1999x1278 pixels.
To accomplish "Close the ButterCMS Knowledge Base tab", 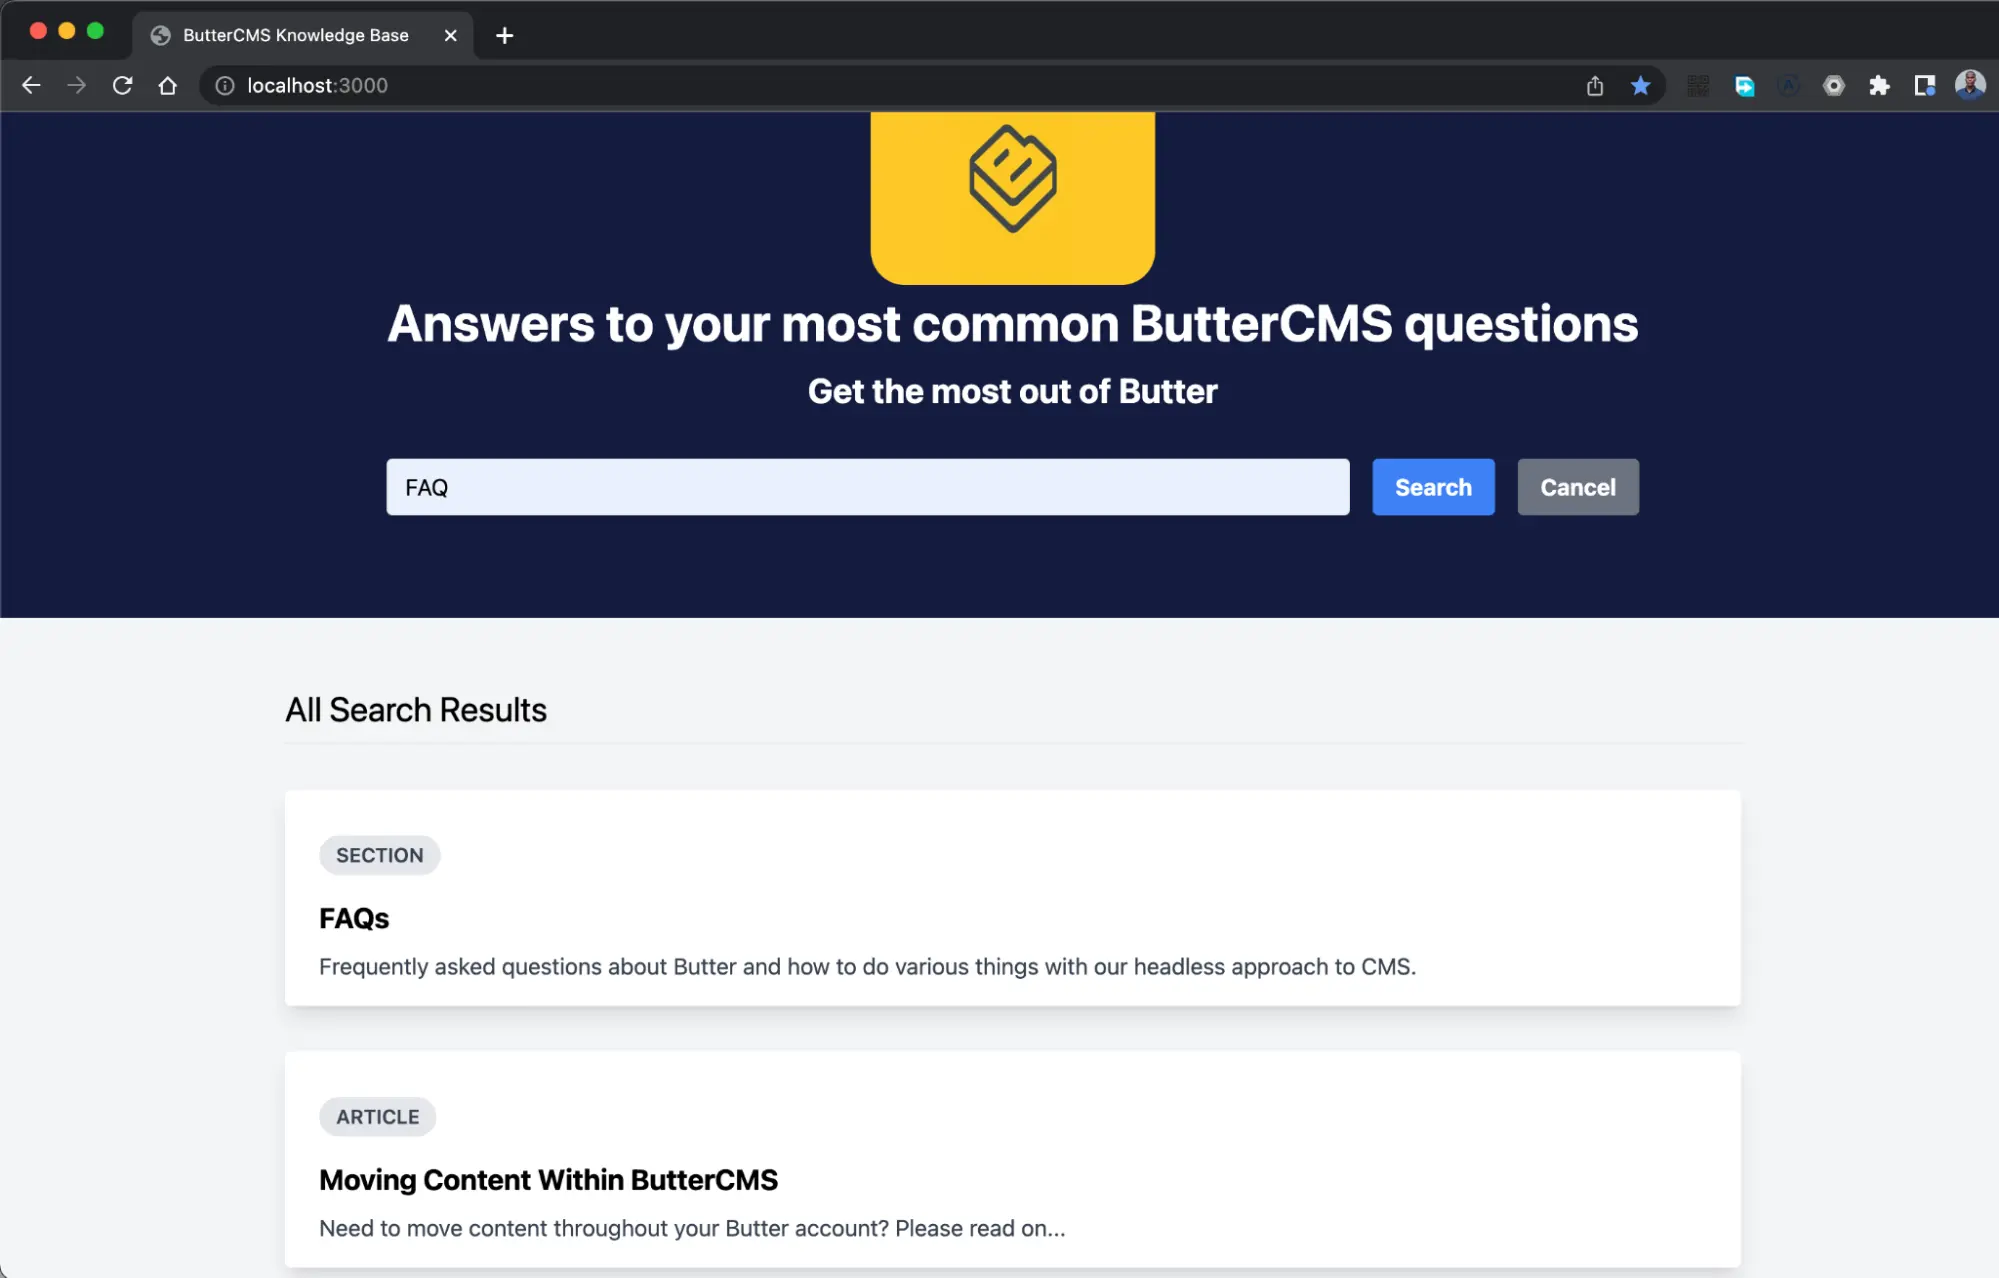I will (x=451, y=36).
